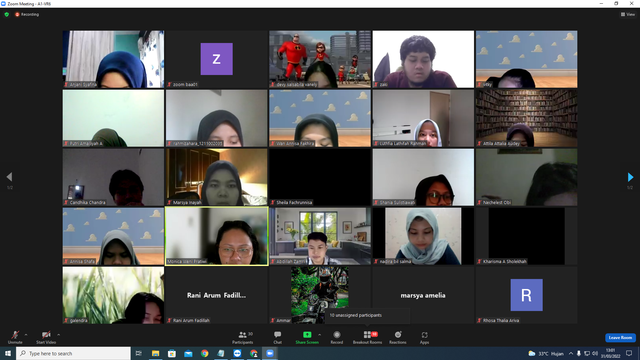Image resolution: width=640 pixels, height=360 pixels.
Task: Select Annisa Shafa video tile
Action: tap(113, 236)
